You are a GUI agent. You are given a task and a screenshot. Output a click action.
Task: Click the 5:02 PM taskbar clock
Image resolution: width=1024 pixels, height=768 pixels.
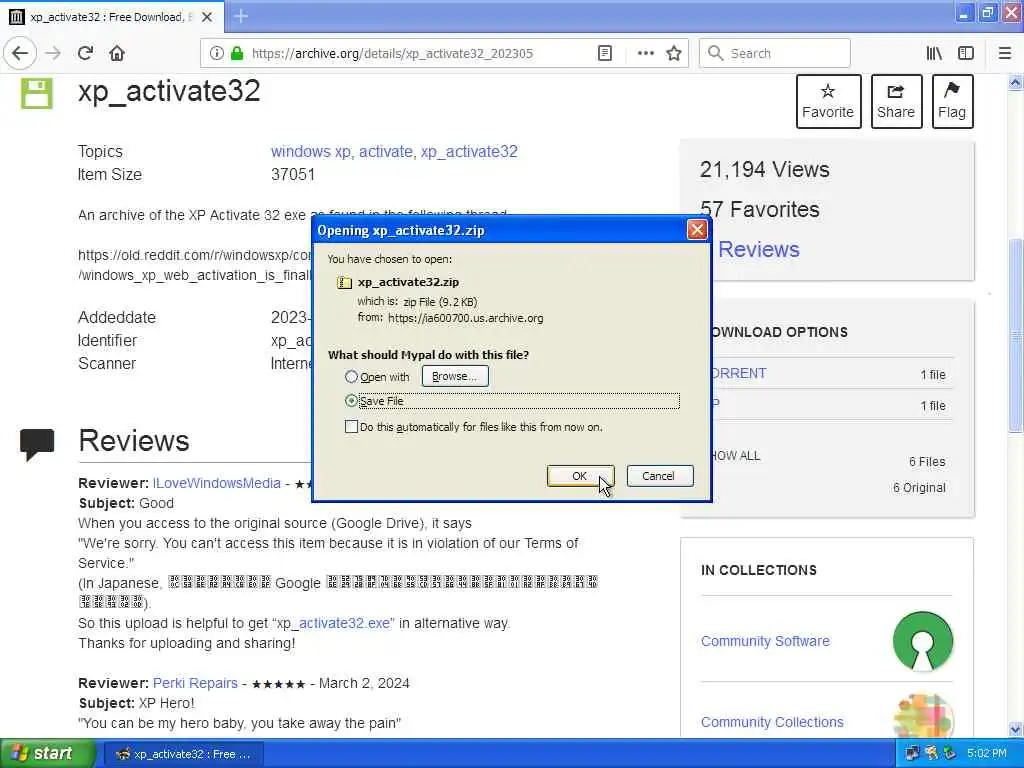(987, 754)
